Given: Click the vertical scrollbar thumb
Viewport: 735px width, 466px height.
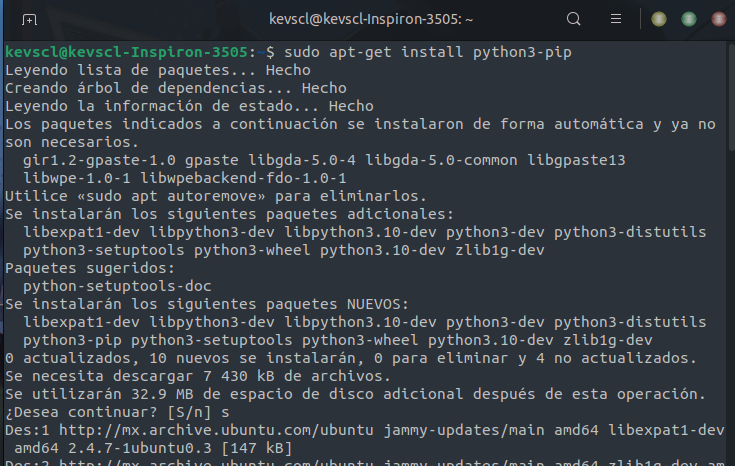Looking at the screenshot, I should pos(731,97).
